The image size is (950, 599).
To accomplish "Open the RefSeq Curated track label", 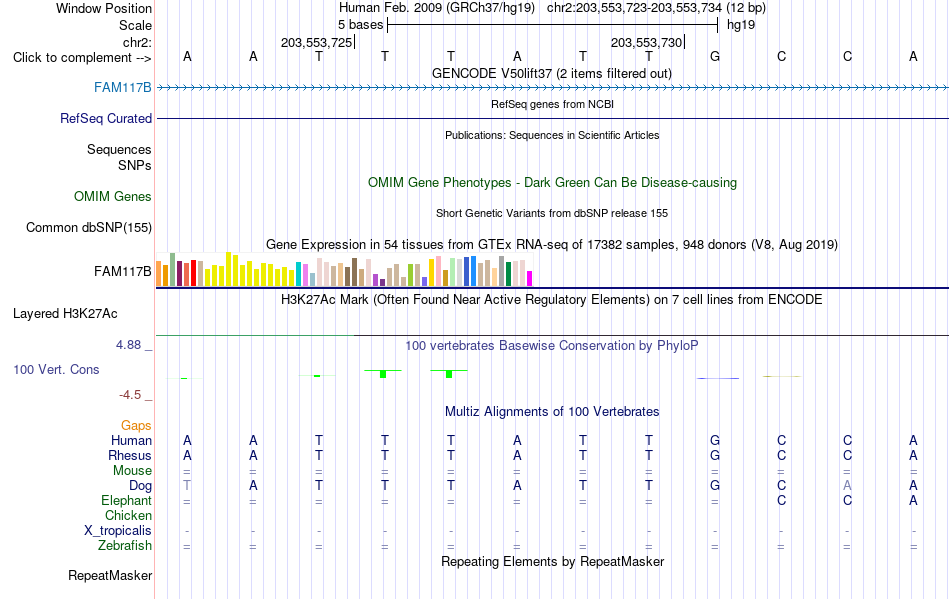I will coord(106,119).
